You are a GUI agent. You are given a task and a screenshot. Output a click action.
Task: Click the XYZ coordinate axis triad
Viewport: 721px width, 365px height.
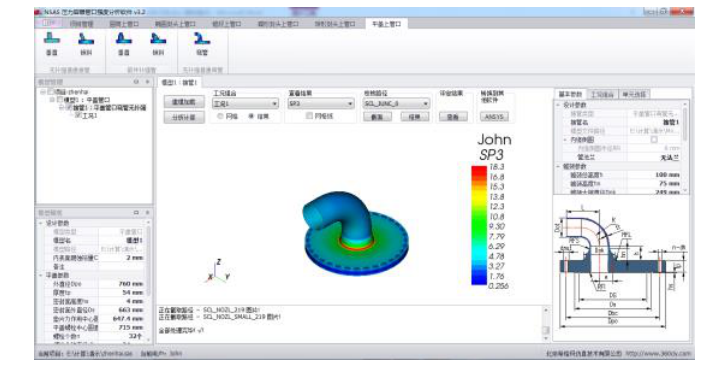218,271
